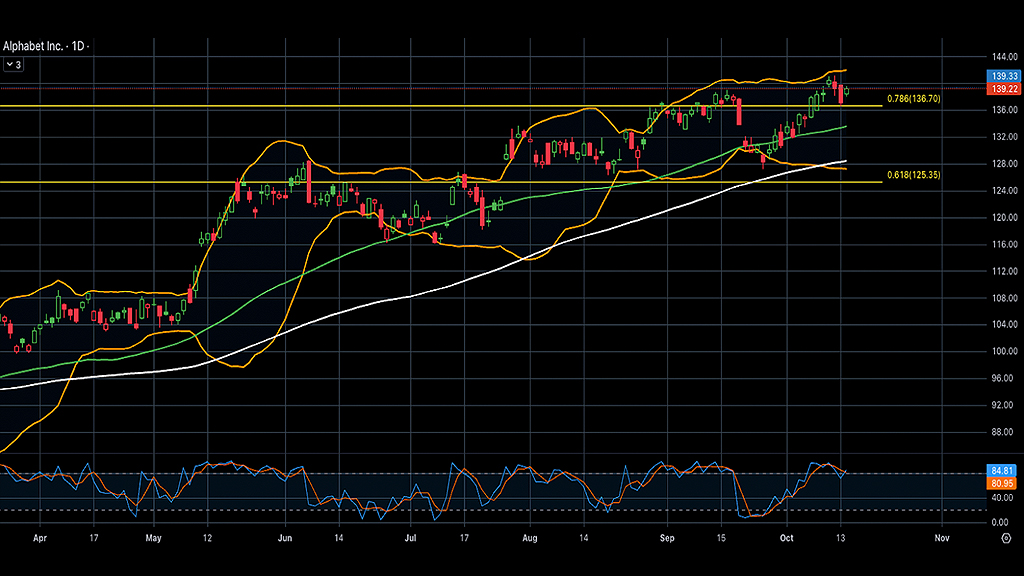Select the blue 84.81 stochastic value label
1024x576 pixels.
click(1002, 471)
